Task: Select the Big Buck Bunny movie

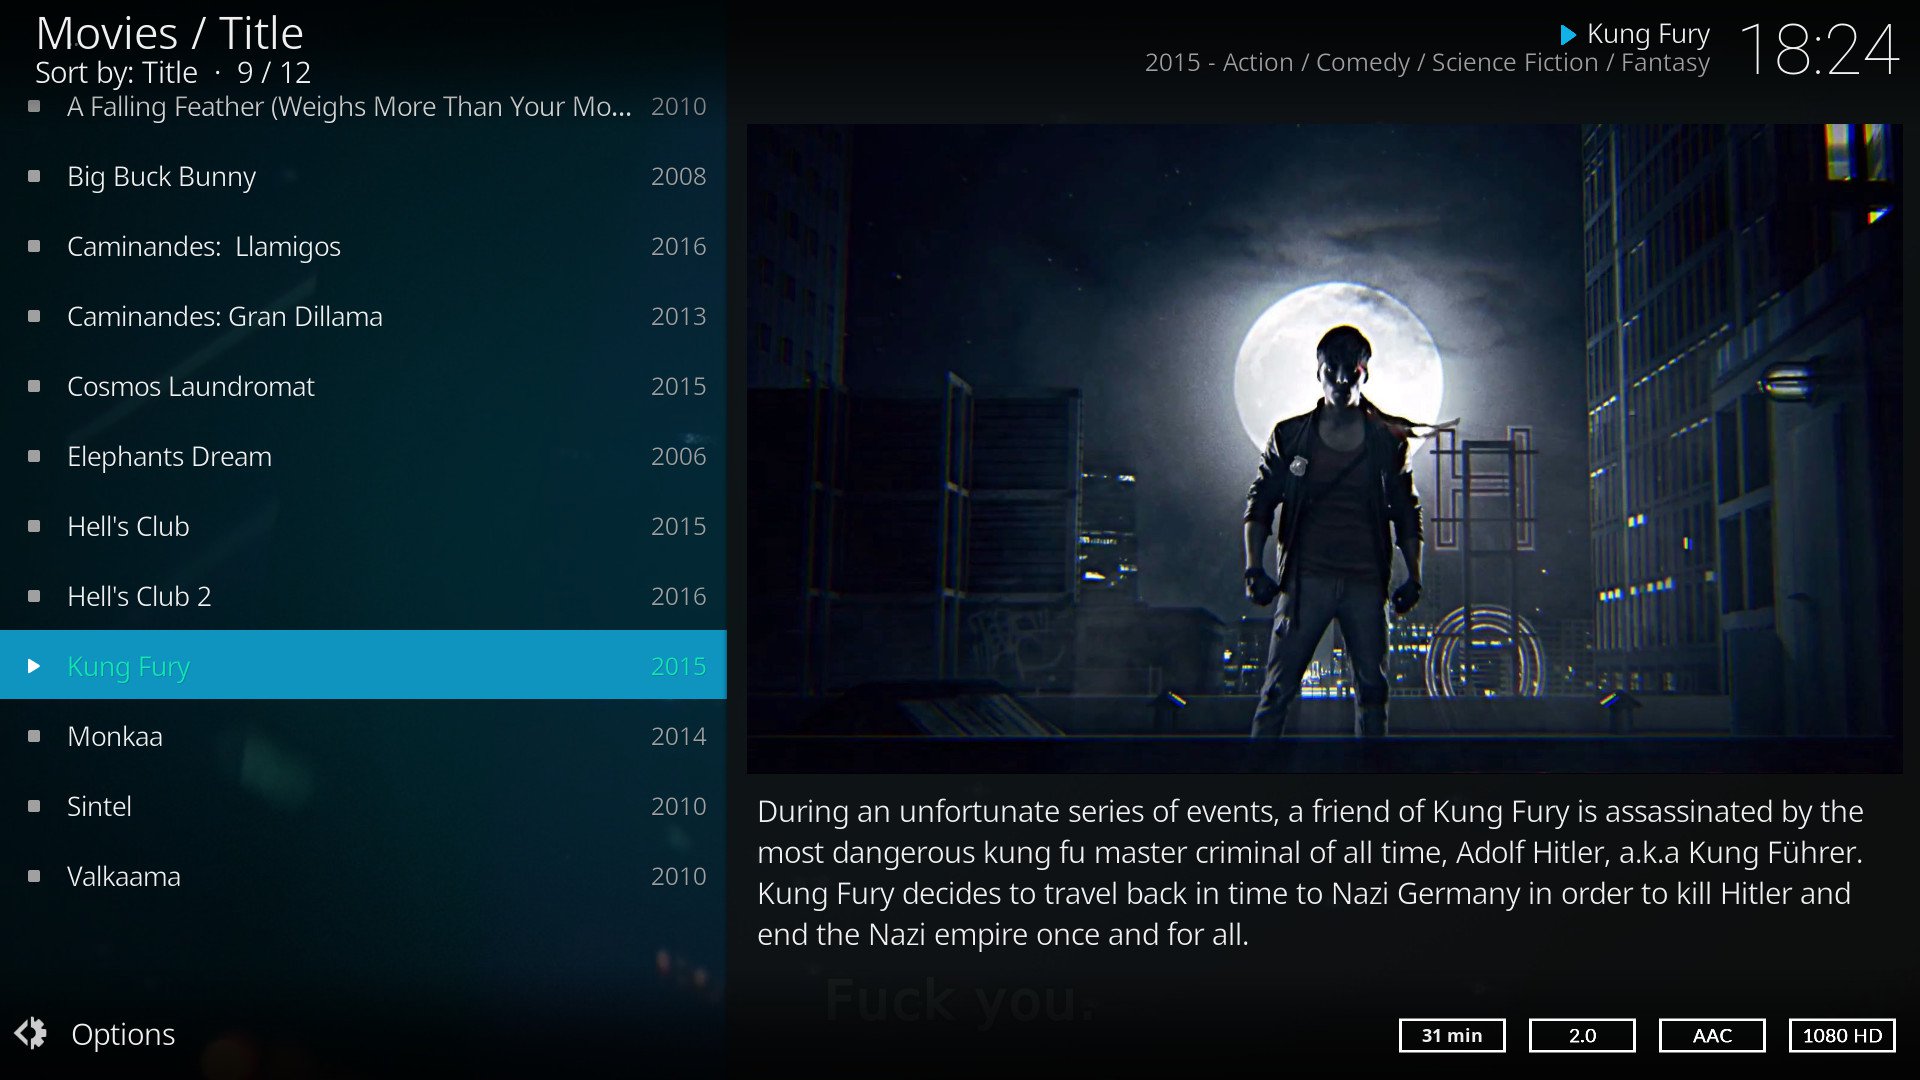Action: point(363,176)
